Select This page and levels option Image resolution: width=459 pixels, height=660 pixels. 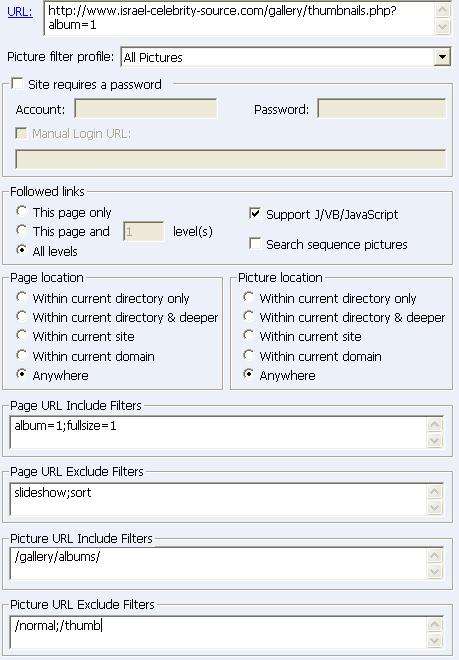pos(21,230)
